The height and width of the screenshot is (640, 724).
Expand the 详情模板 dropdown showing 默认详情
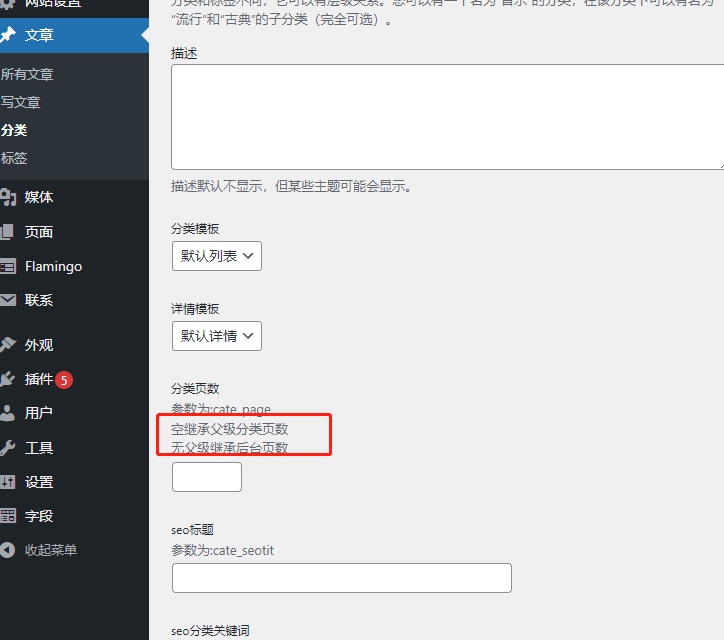(x=216, y=336)
